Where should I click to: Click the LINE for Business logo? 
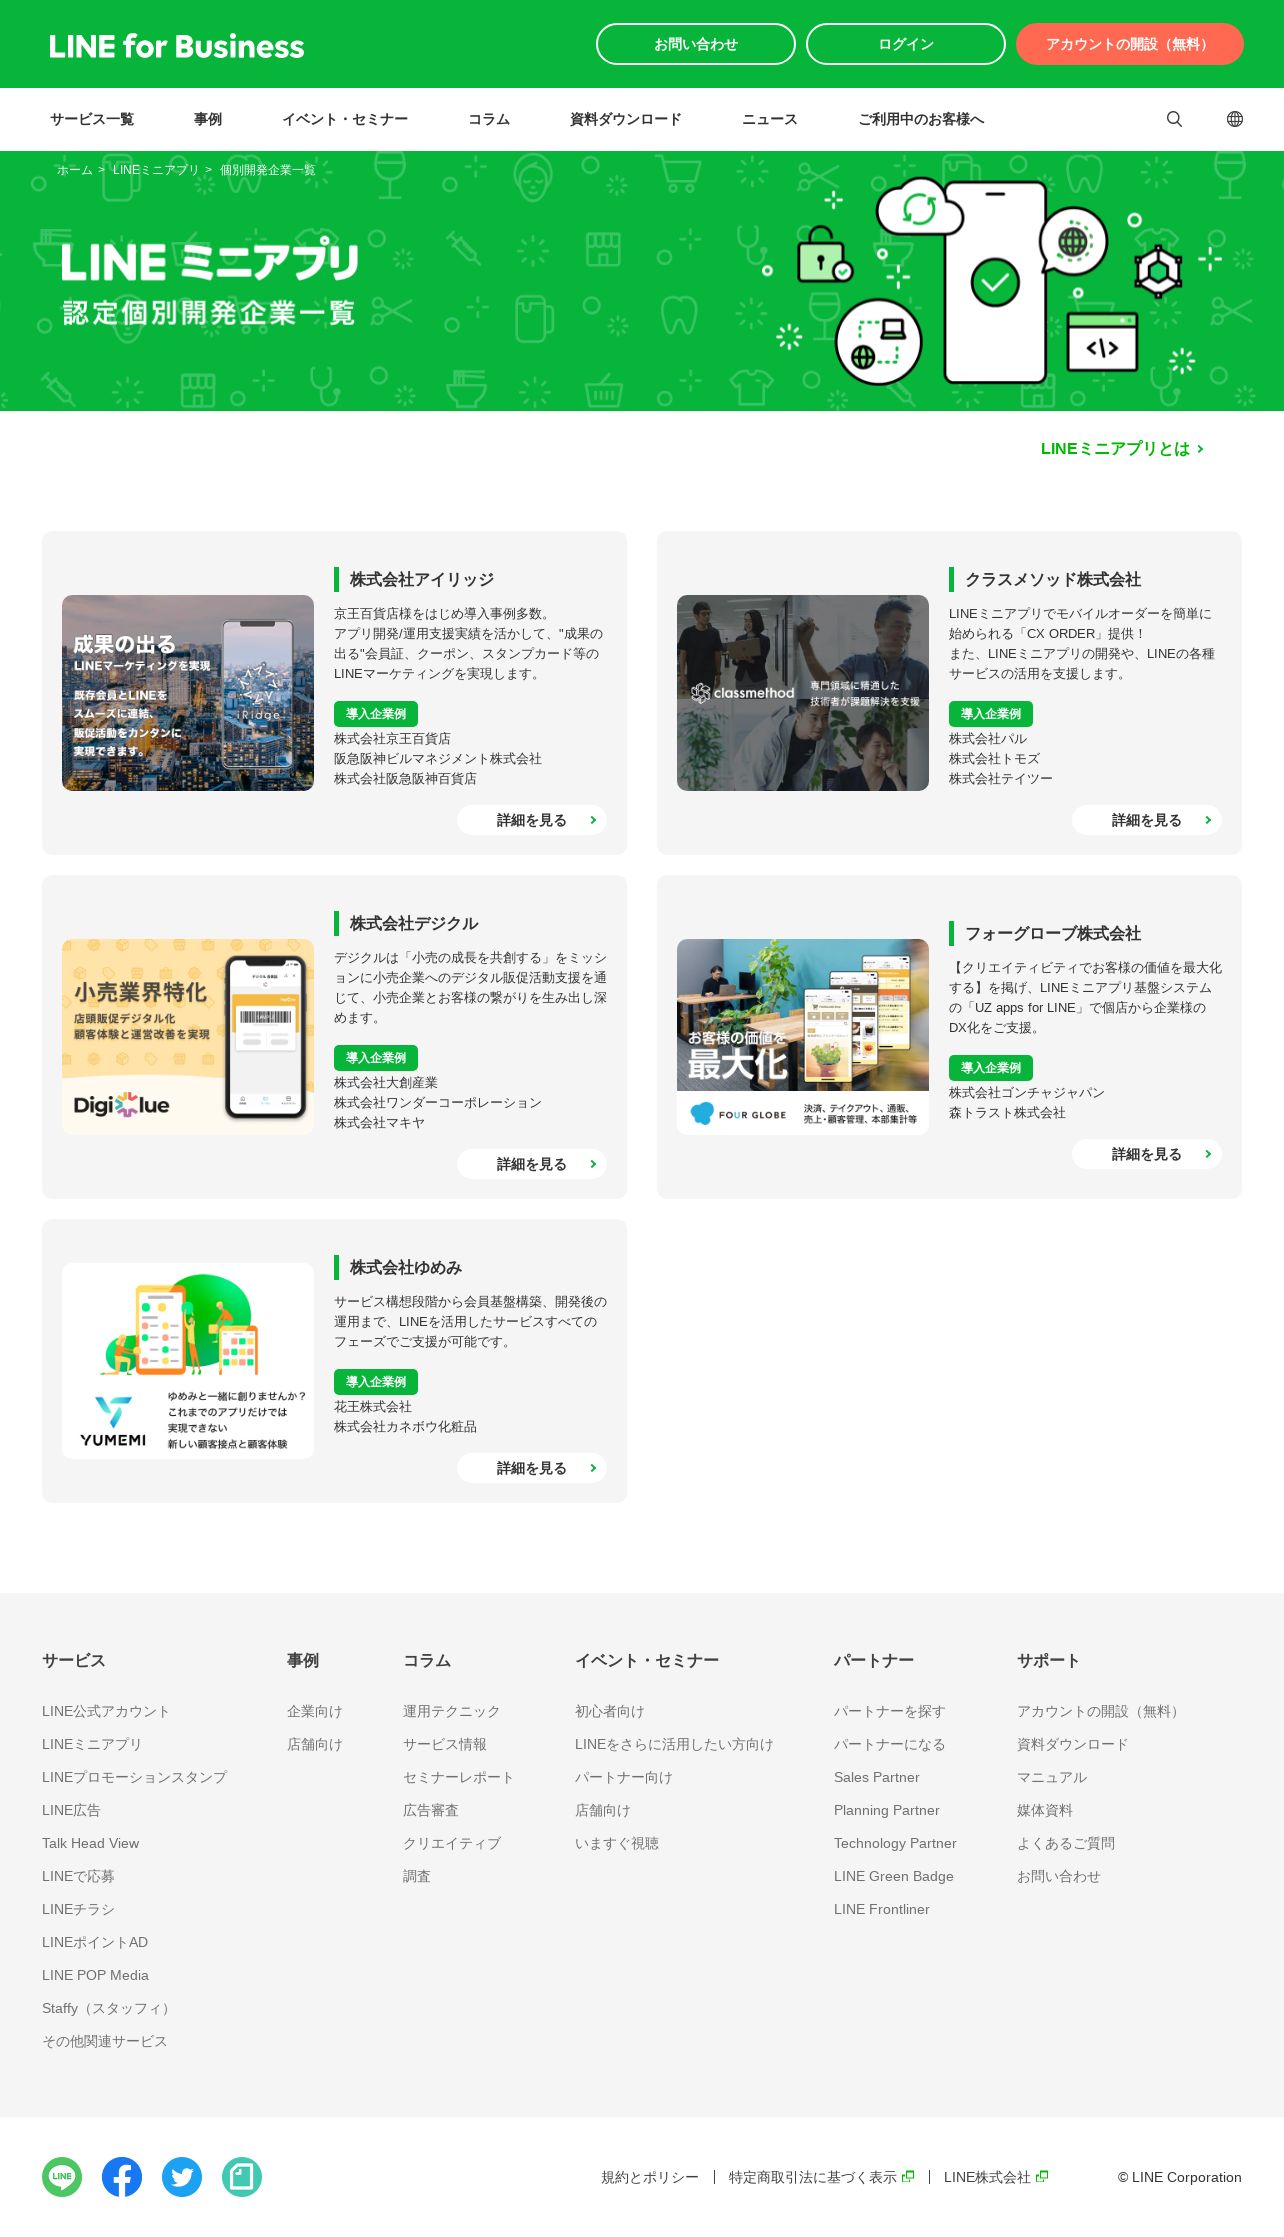176,46
